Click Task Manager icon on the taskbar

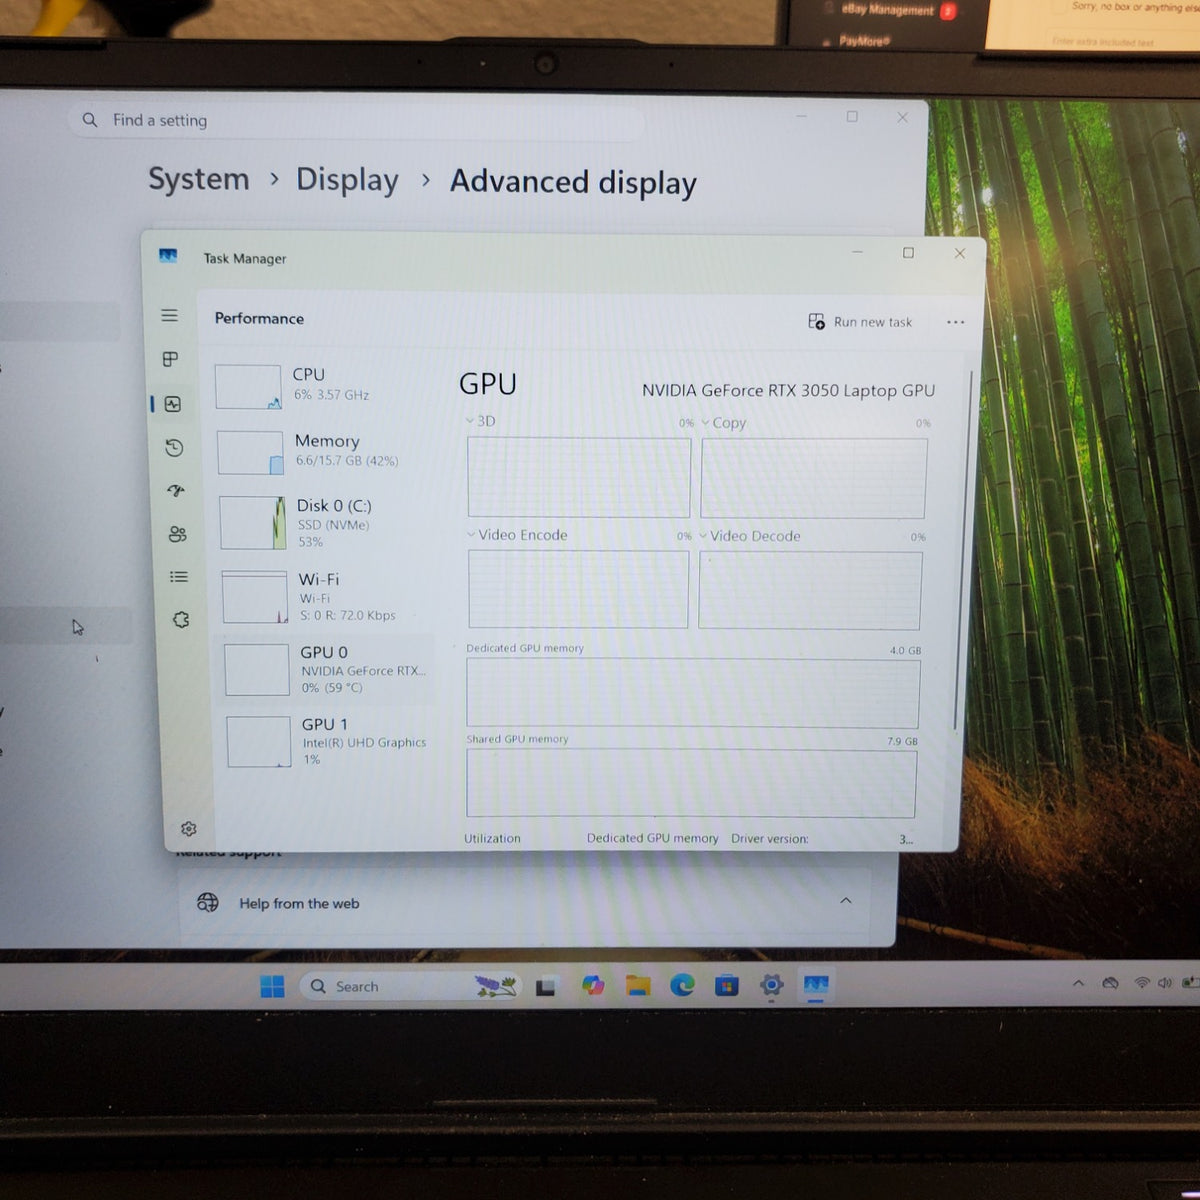click(816, 985)
